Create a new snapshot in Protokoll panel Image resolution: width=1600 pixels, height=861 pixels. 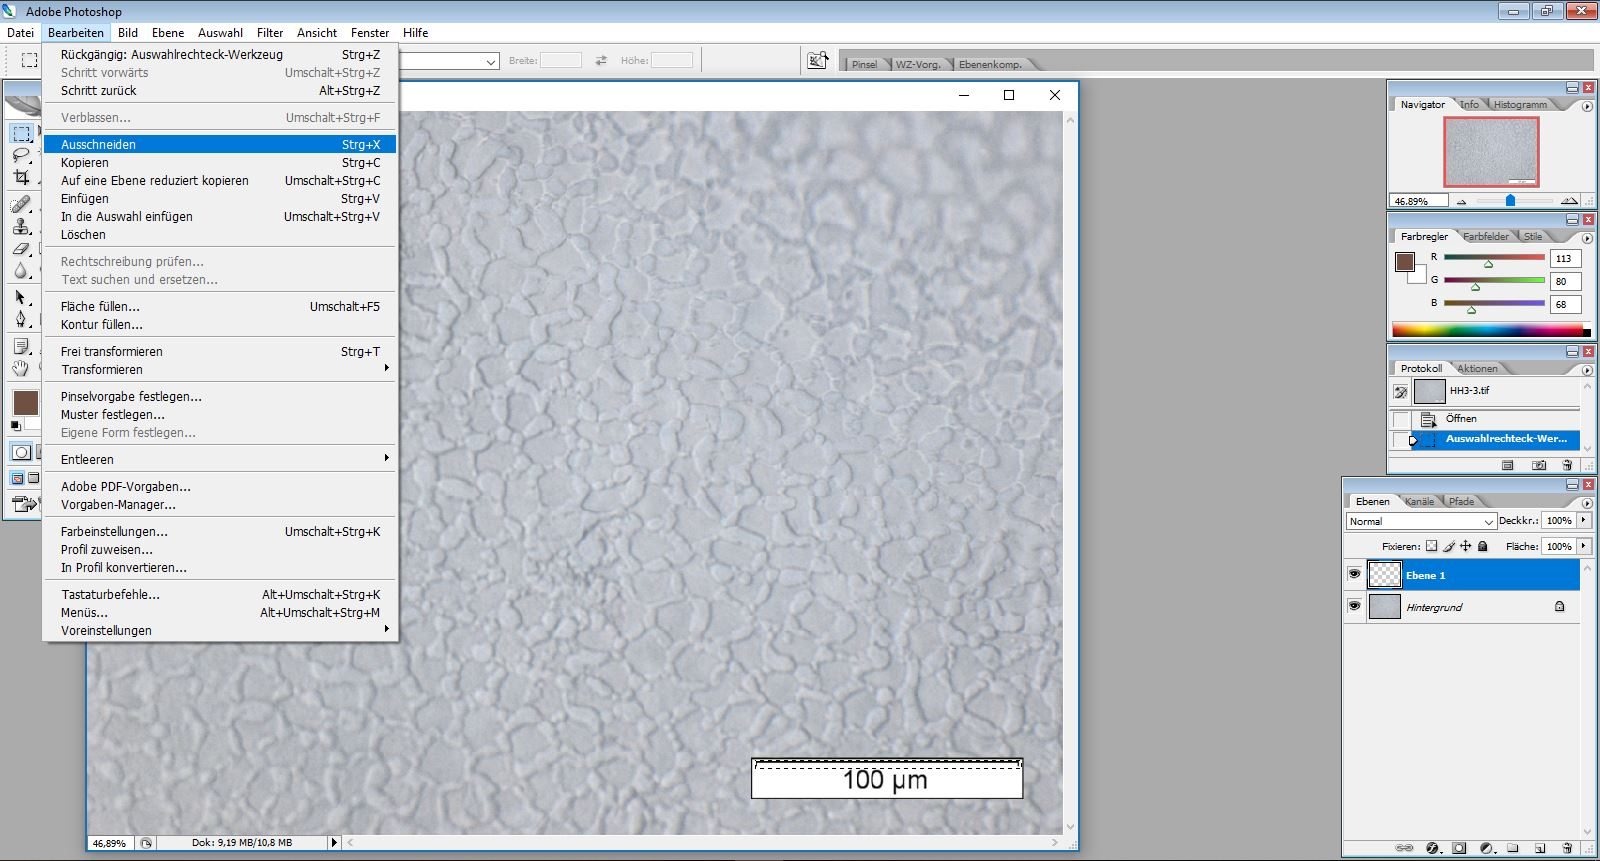1539,465
